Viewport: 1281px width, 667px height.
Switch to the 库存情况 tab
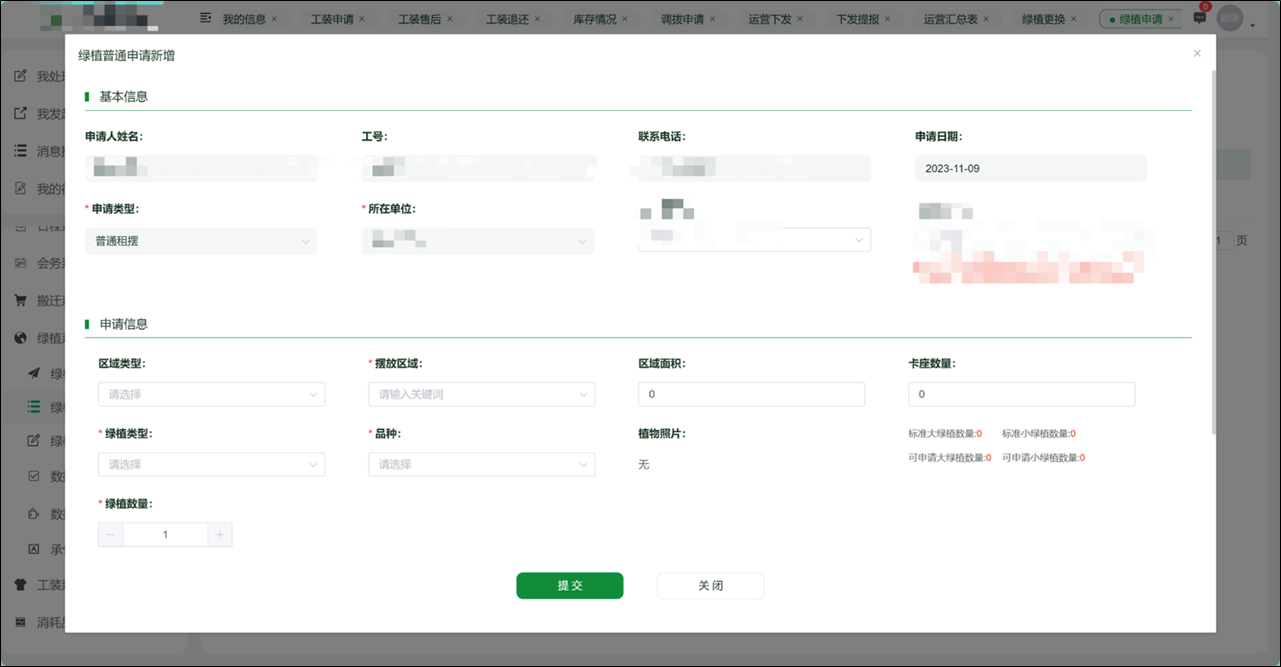[594, 17]
